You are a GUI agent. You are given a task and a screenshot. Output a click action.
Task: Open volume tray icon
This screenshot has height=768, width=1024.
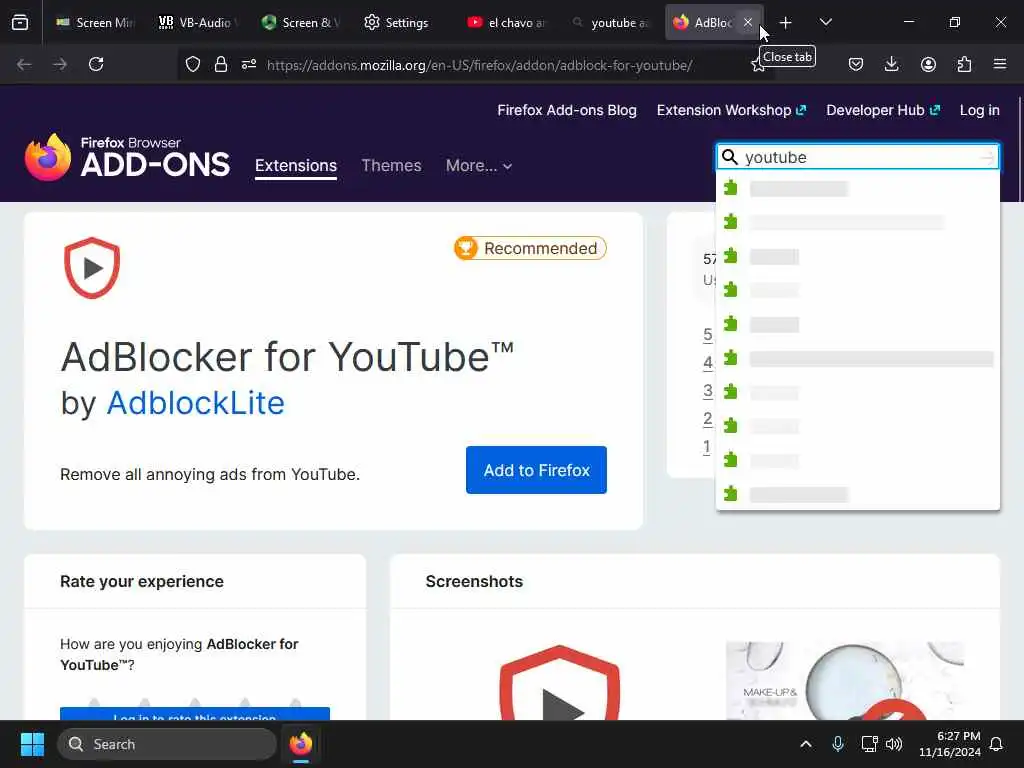[894, 744]
